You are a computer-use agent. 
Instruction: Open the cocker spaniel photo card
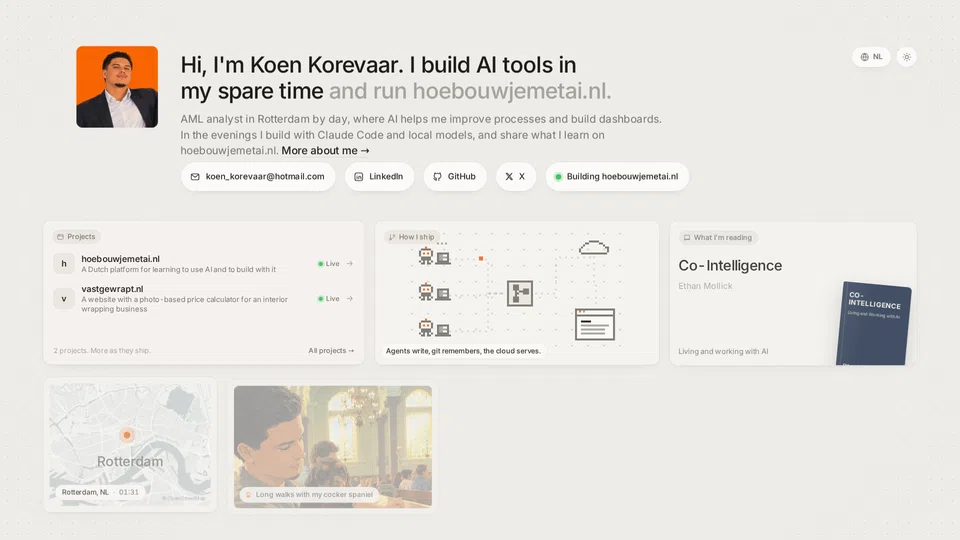(x=333, y=447)
